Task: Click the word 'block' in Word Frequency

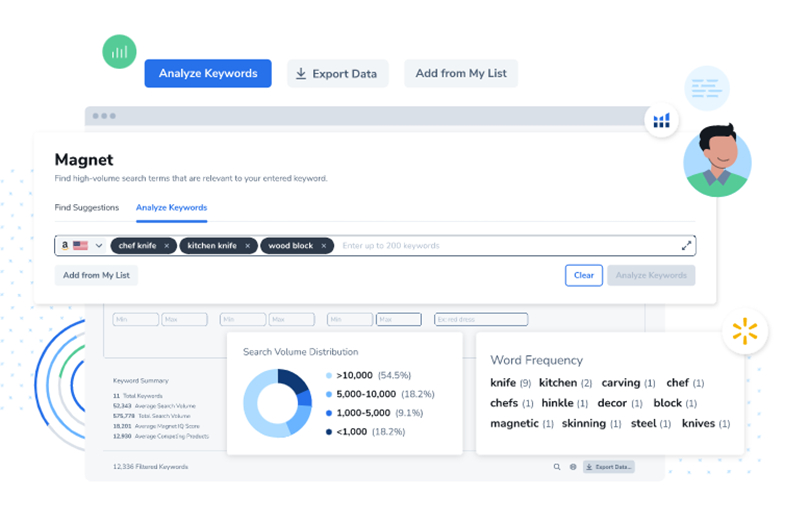Action: 668,403
